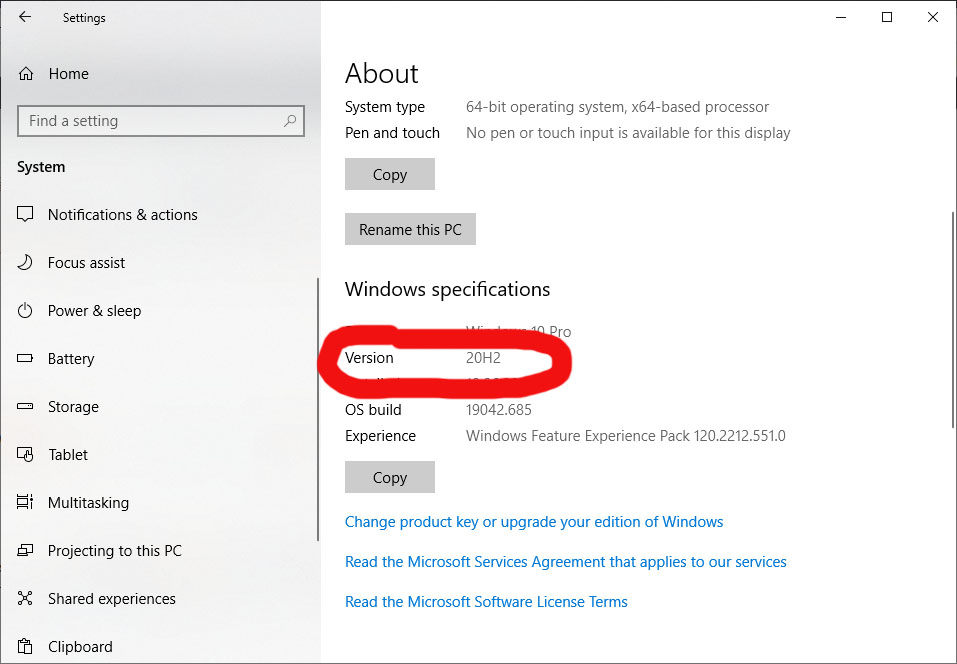Image resolution: width=957 pixels, height=664 pixels.
Task: Open Focus assist settings
Action: pos(86,263)
